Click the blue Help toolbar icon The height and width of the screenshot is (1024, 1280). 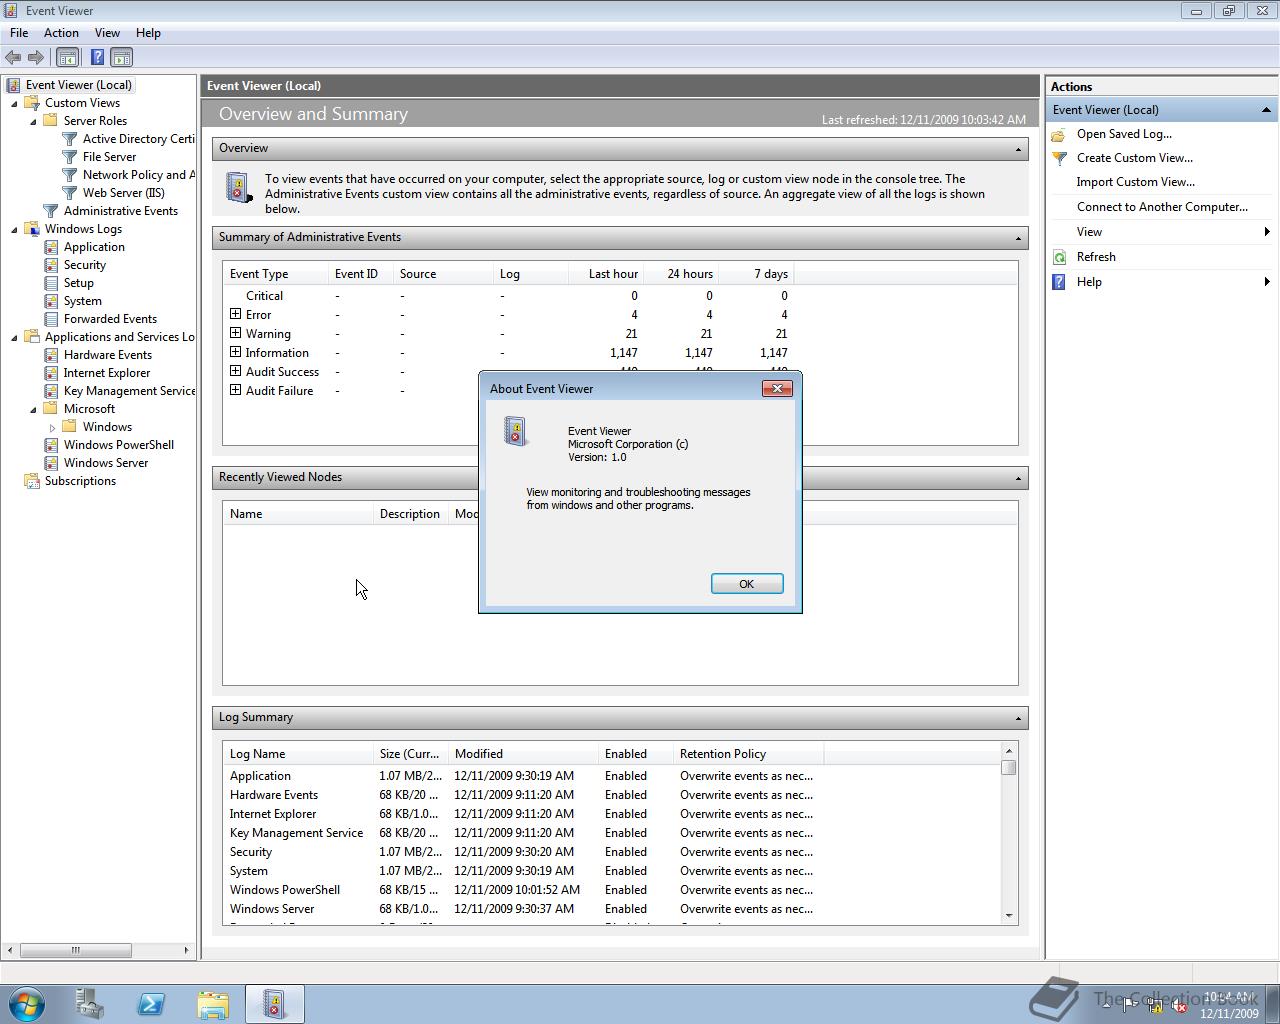97,58
